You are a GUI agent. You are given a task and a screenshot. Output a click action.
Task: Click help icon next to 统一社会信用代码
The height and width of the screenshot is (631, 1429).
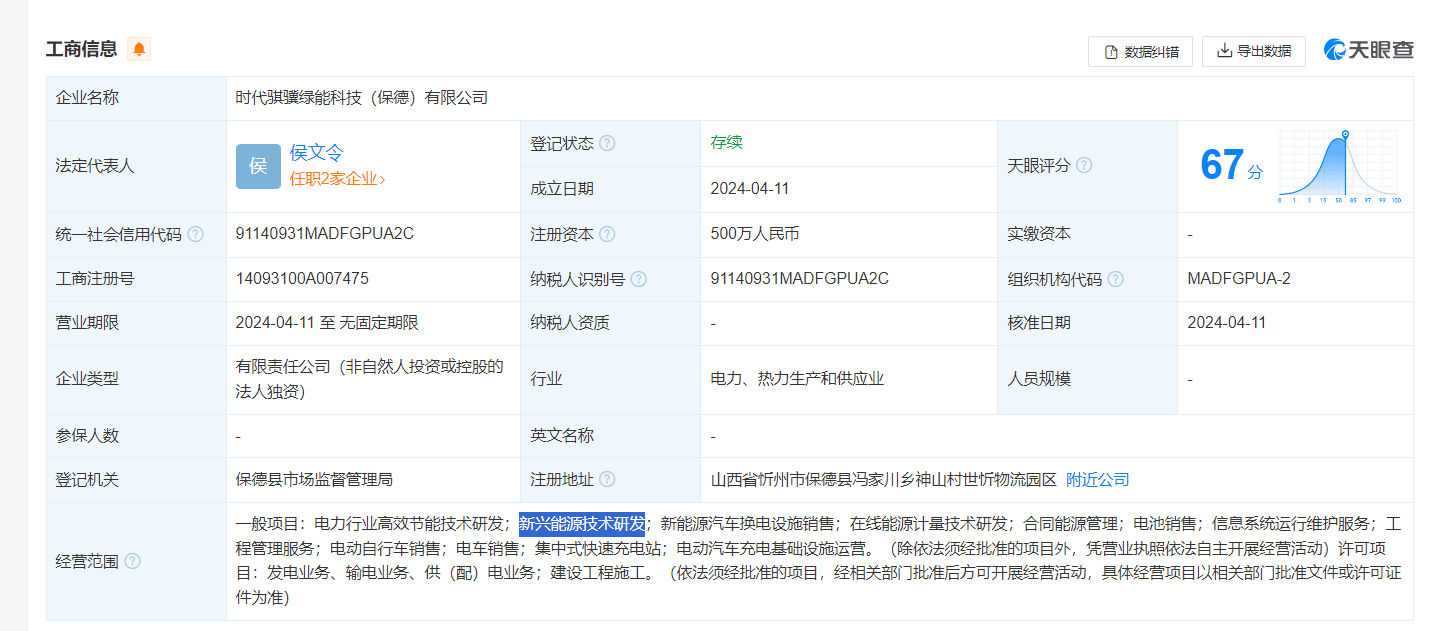pyautogui.click(x=195, y=234)
